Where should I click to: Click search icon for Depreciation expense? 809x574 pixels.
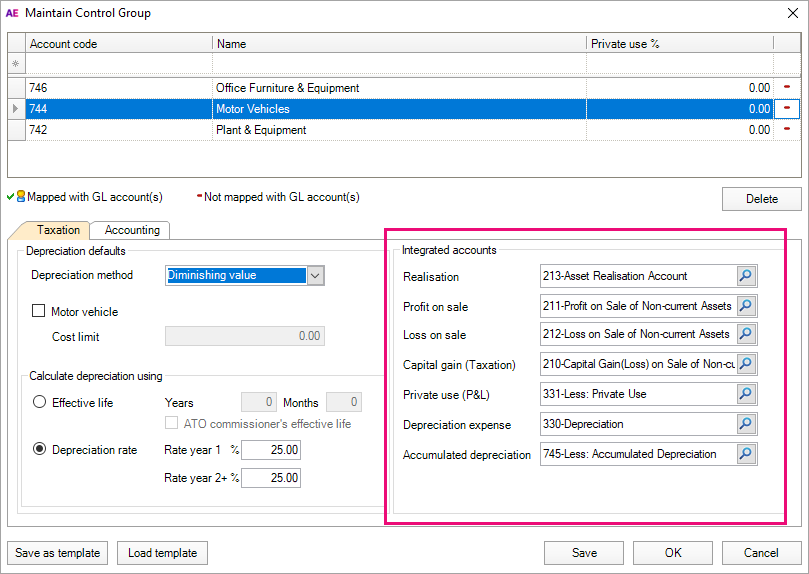(746, 424)
